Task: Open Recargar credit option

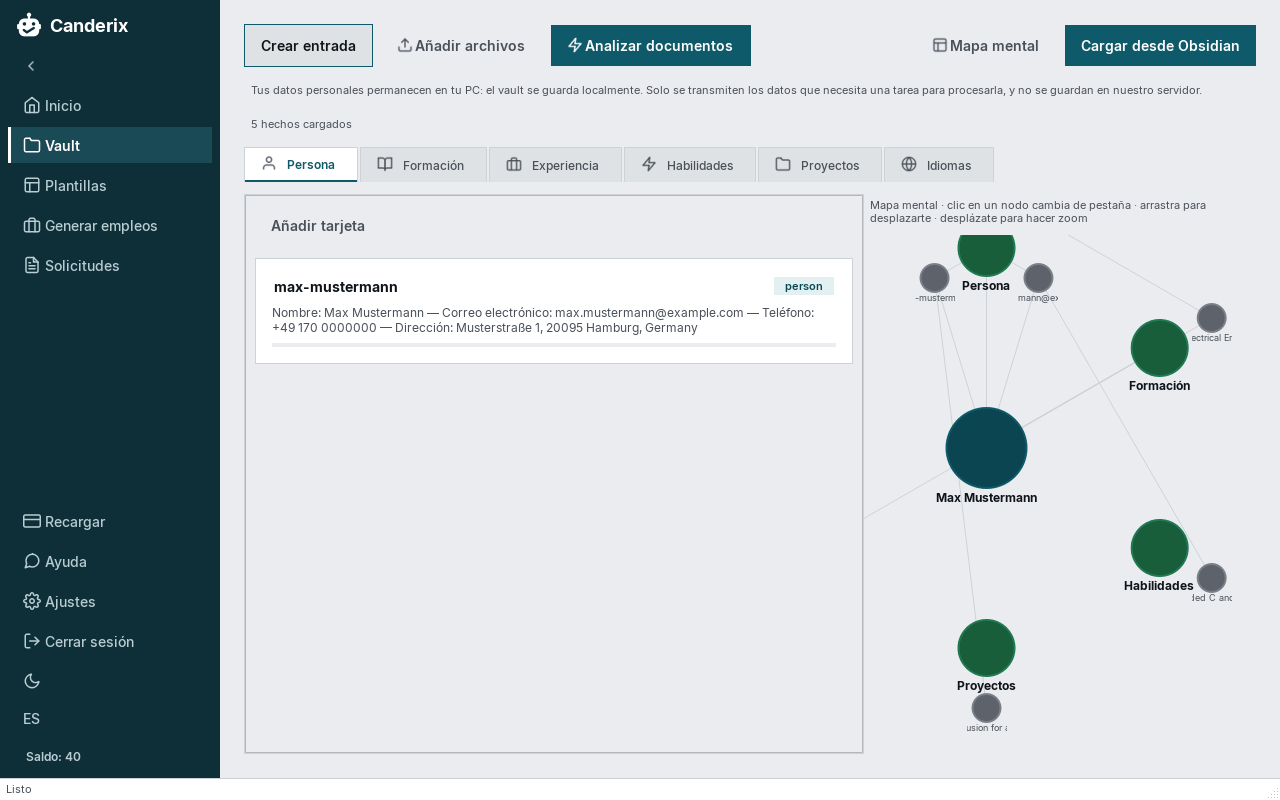Action: (110, 521)
